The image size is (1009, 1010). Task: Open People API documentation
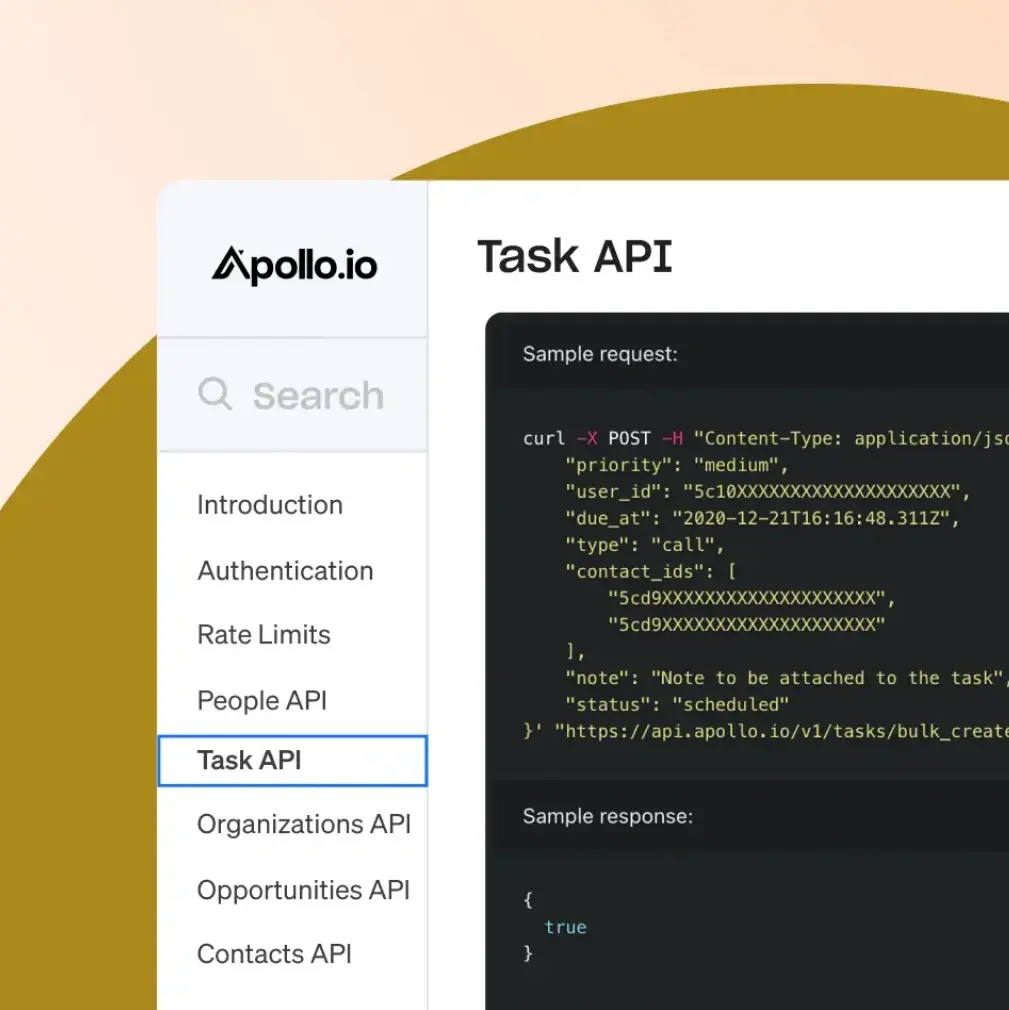[x=262, y=701]
